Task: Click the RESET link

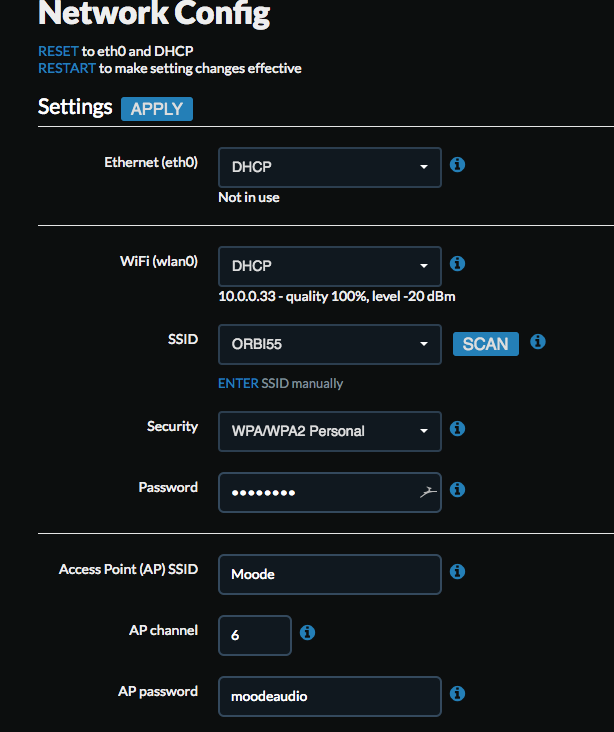Action: (58, 51)
